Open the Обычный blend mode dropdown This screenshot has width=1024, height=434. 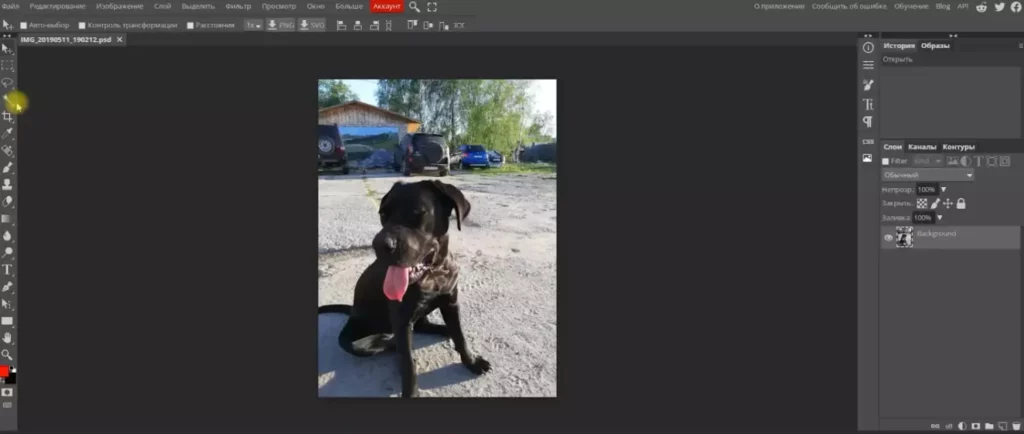coord(927,175)
